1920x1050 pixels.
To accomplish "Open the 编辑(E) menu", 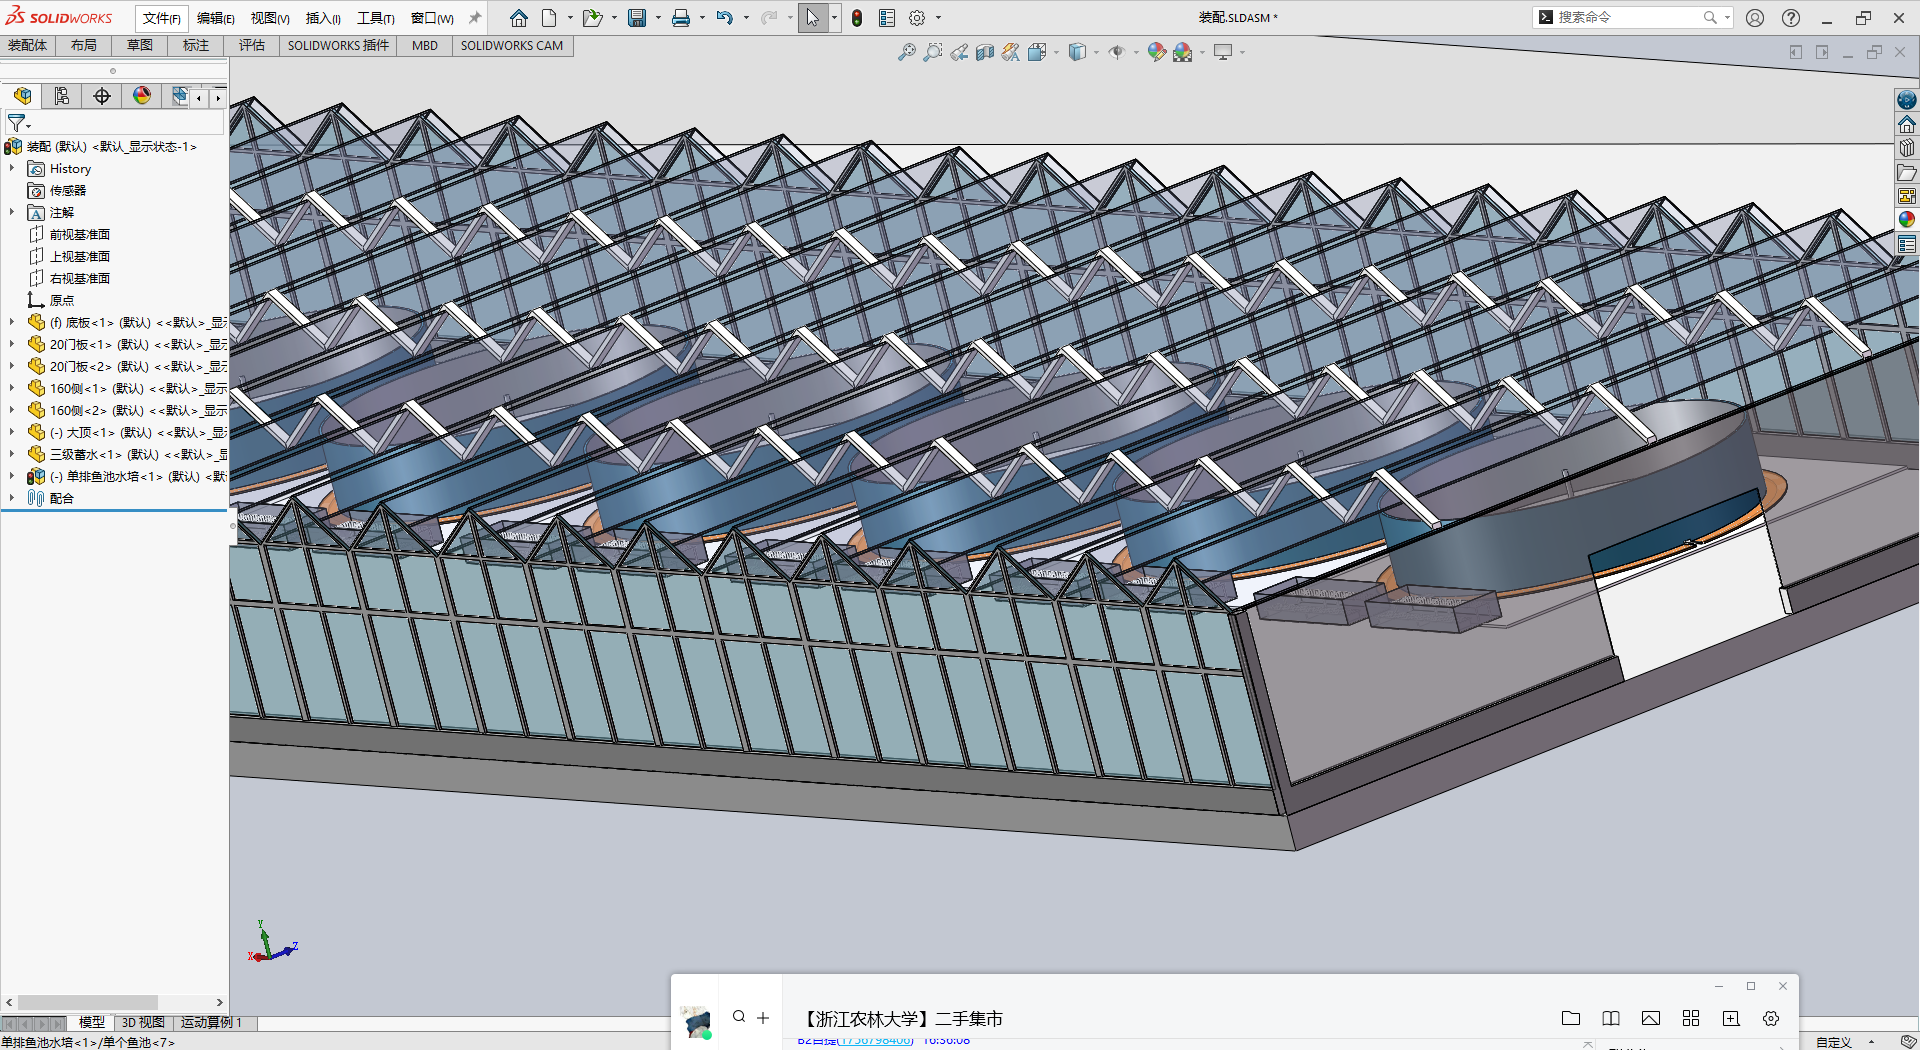I will (x=216, y=18).
